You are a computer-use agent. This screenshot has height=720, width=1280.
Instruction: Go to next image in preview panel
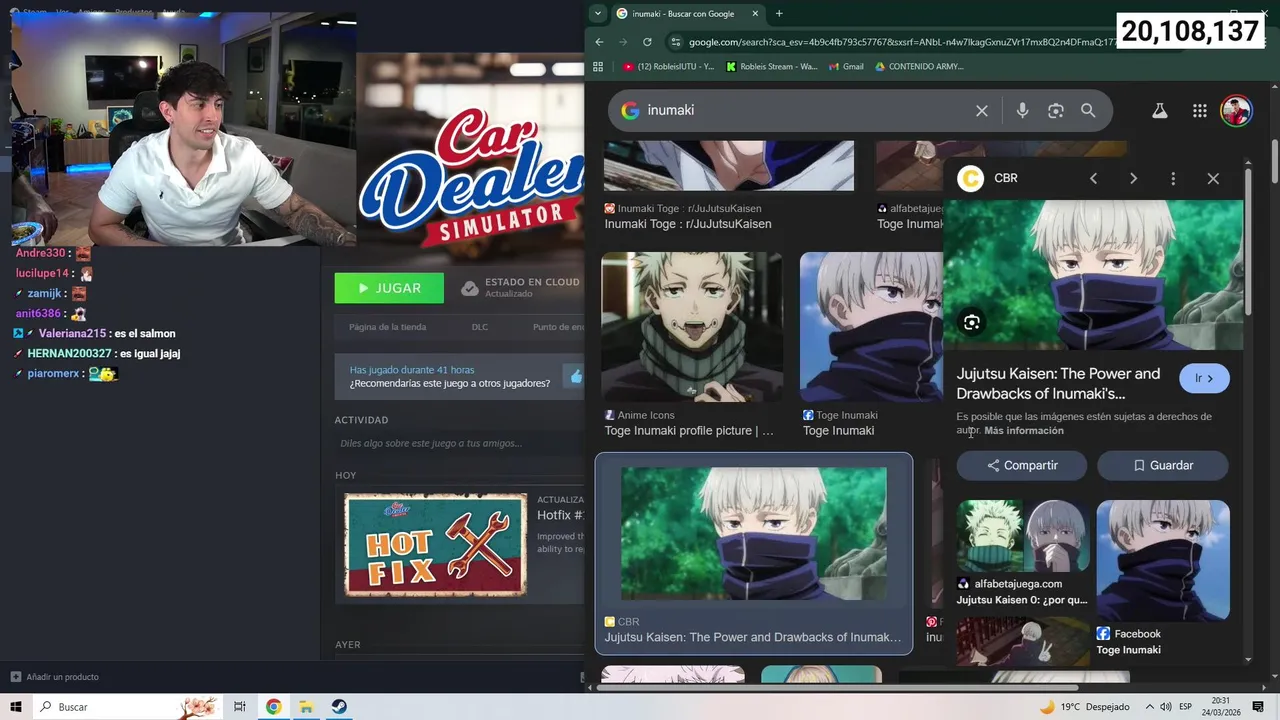coord(1133,178)
